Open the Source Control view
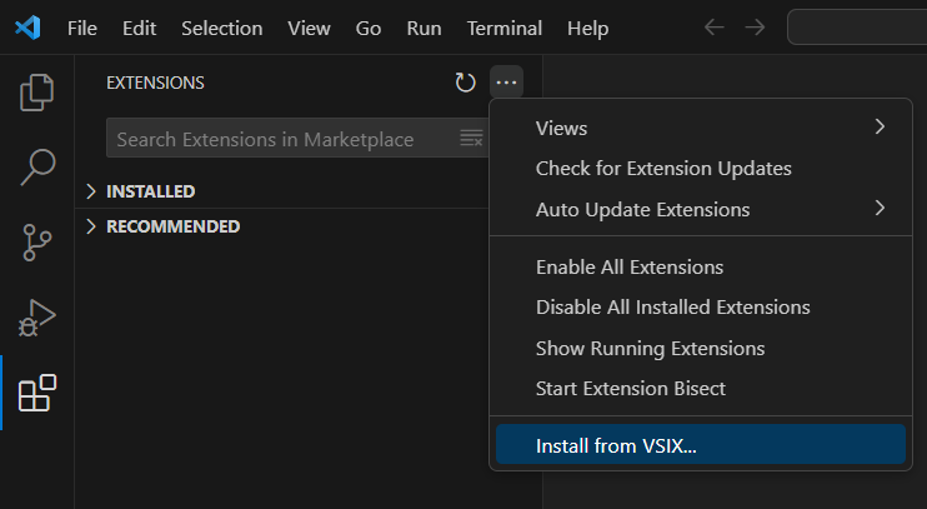927x509 pixels. pos(37,243)
